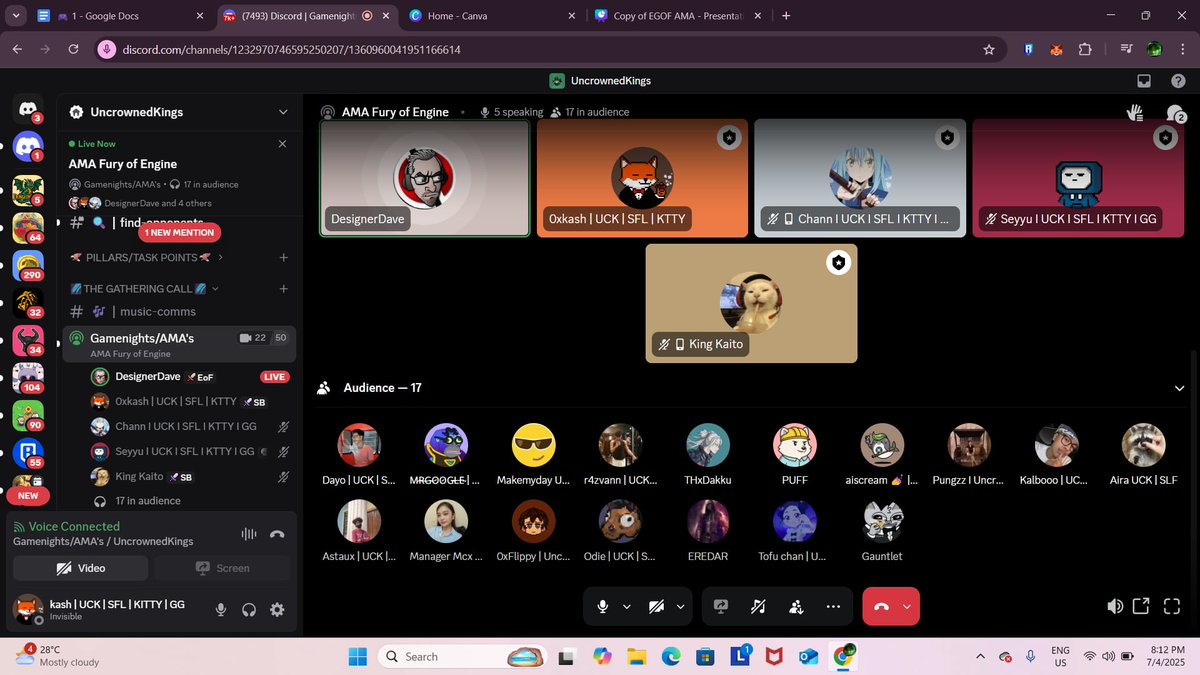Open DesignerDave's stream tile
Screen dimensions: 1200x675
point(425,177)
